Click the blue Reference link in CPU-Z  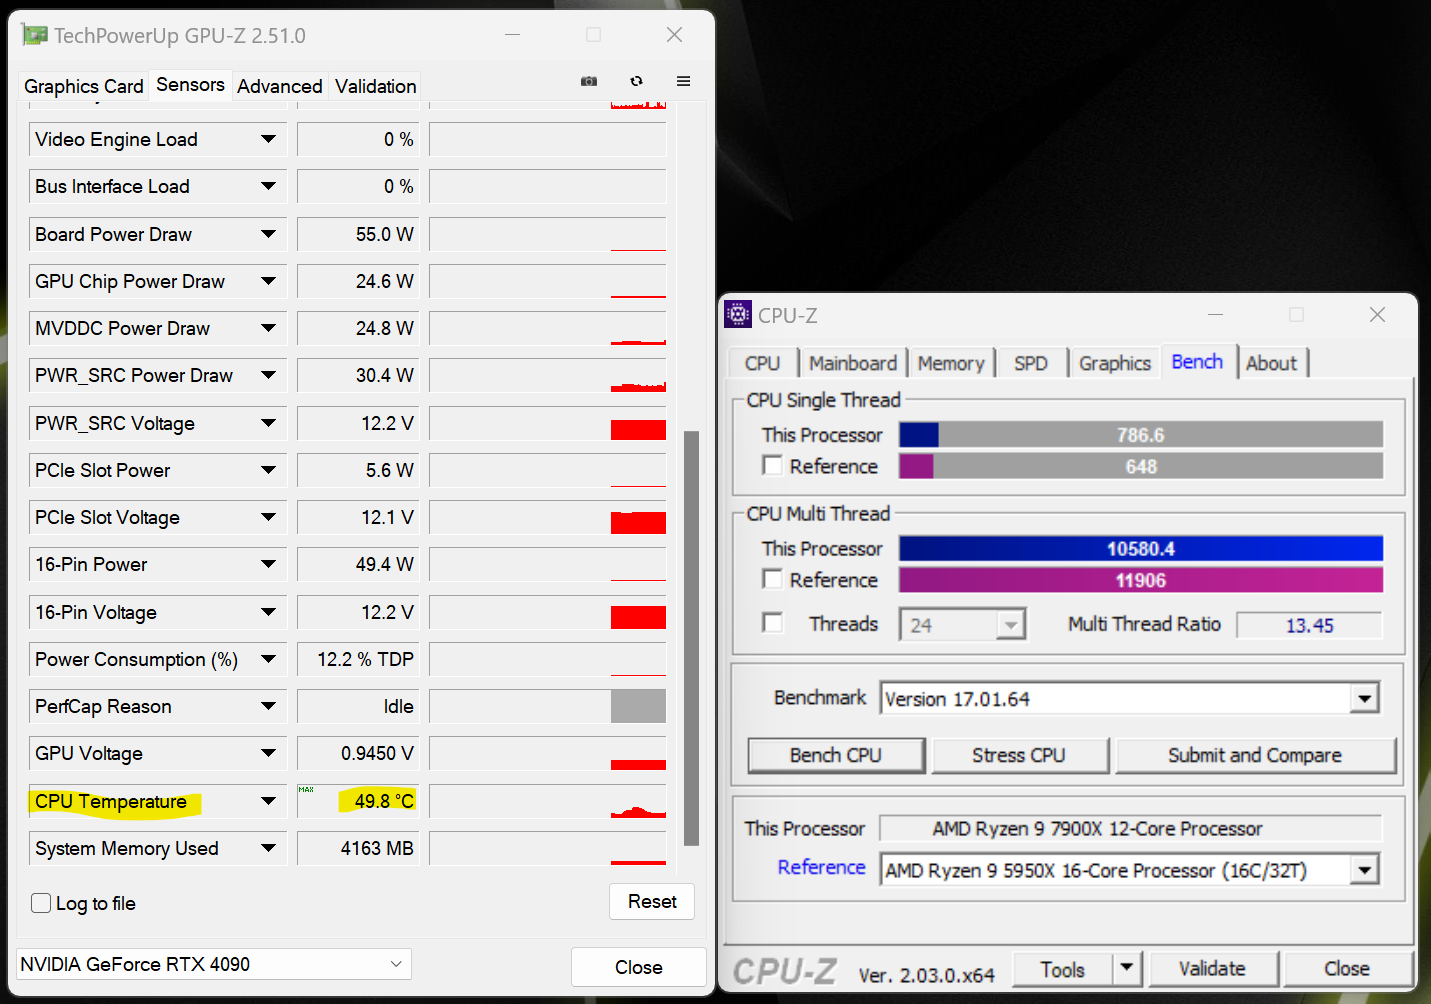(822, 867)
